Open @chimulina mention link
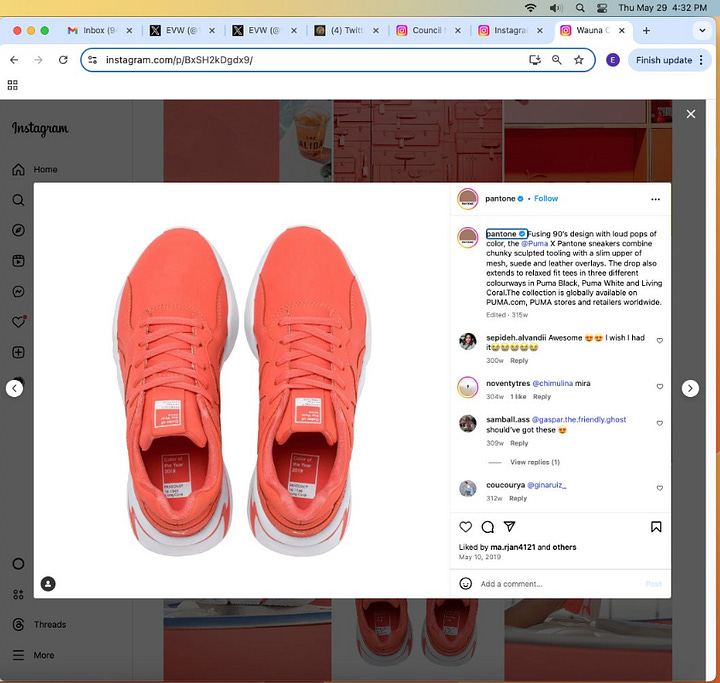Screen dimensions: 720x683 click(x=552, y=383)
